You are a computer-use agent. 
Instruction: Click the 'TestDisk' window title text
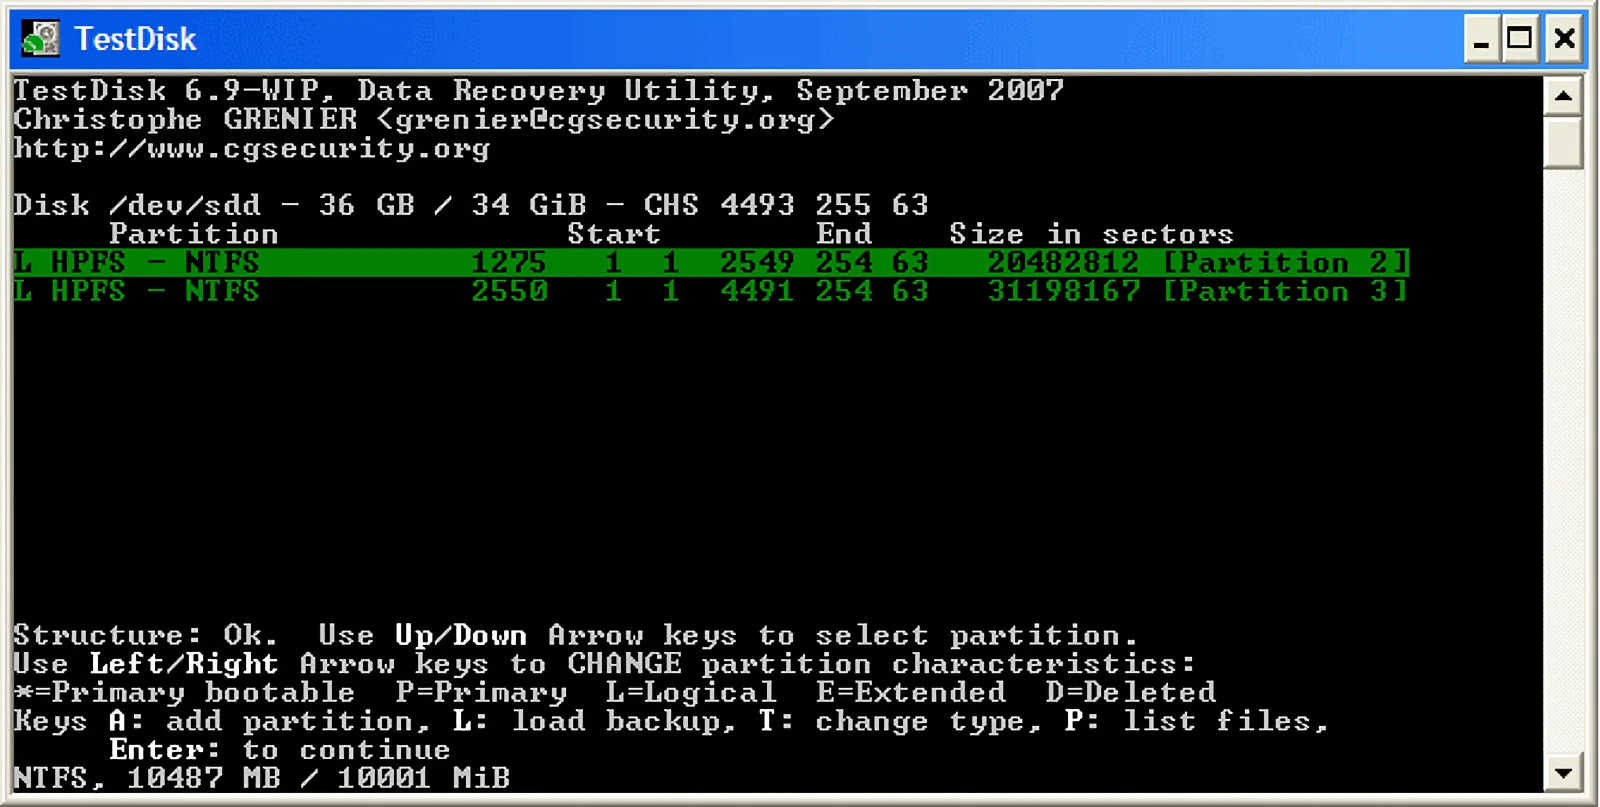[136, 39]
